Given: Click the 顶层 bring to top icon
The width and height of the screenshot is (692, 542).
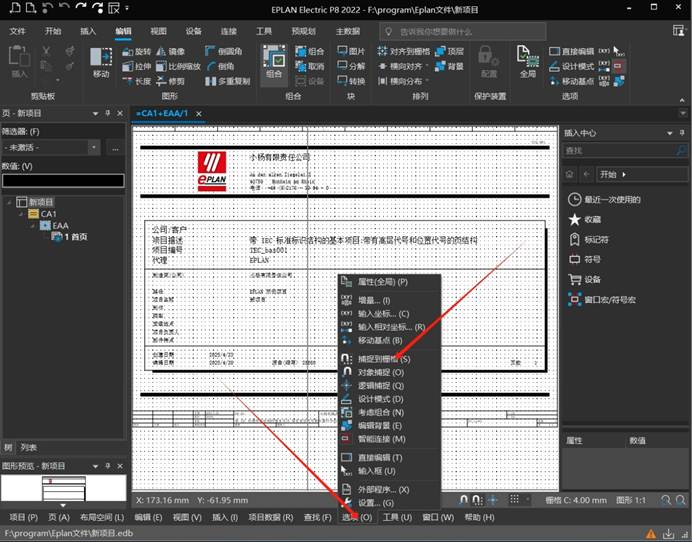Looking at the screenshot, I should (449, 52).
